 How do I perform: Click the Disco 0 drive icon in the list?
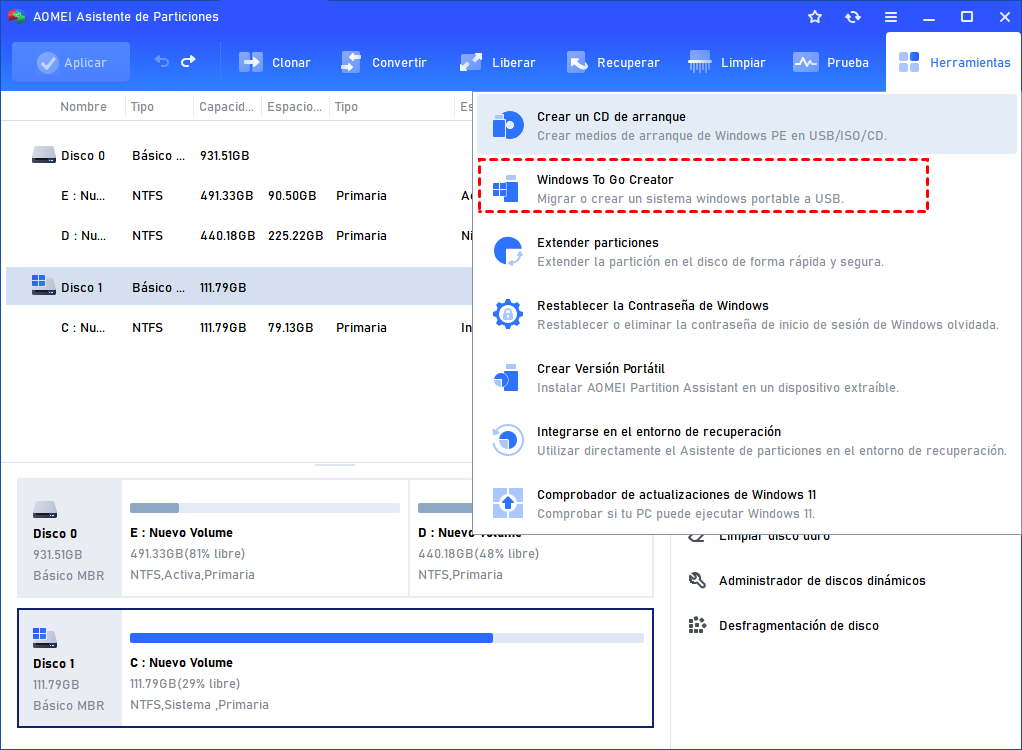point(44,155)
